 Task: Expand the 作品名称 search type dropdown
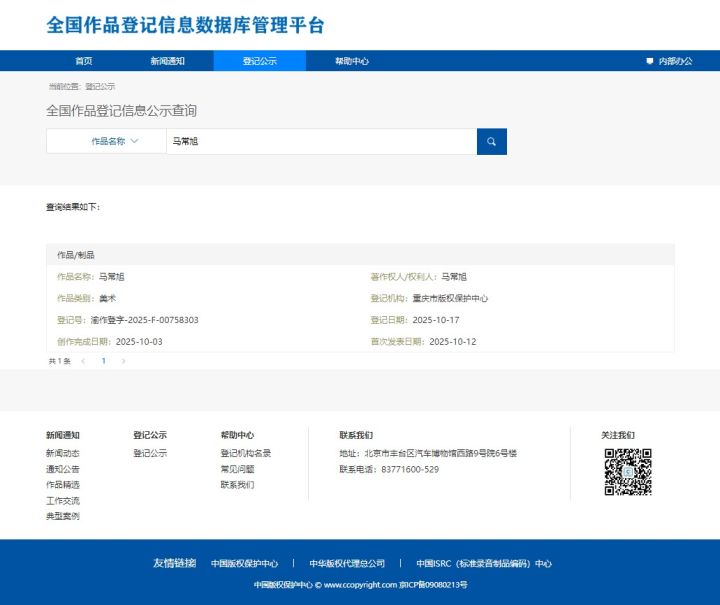point(106,142)
